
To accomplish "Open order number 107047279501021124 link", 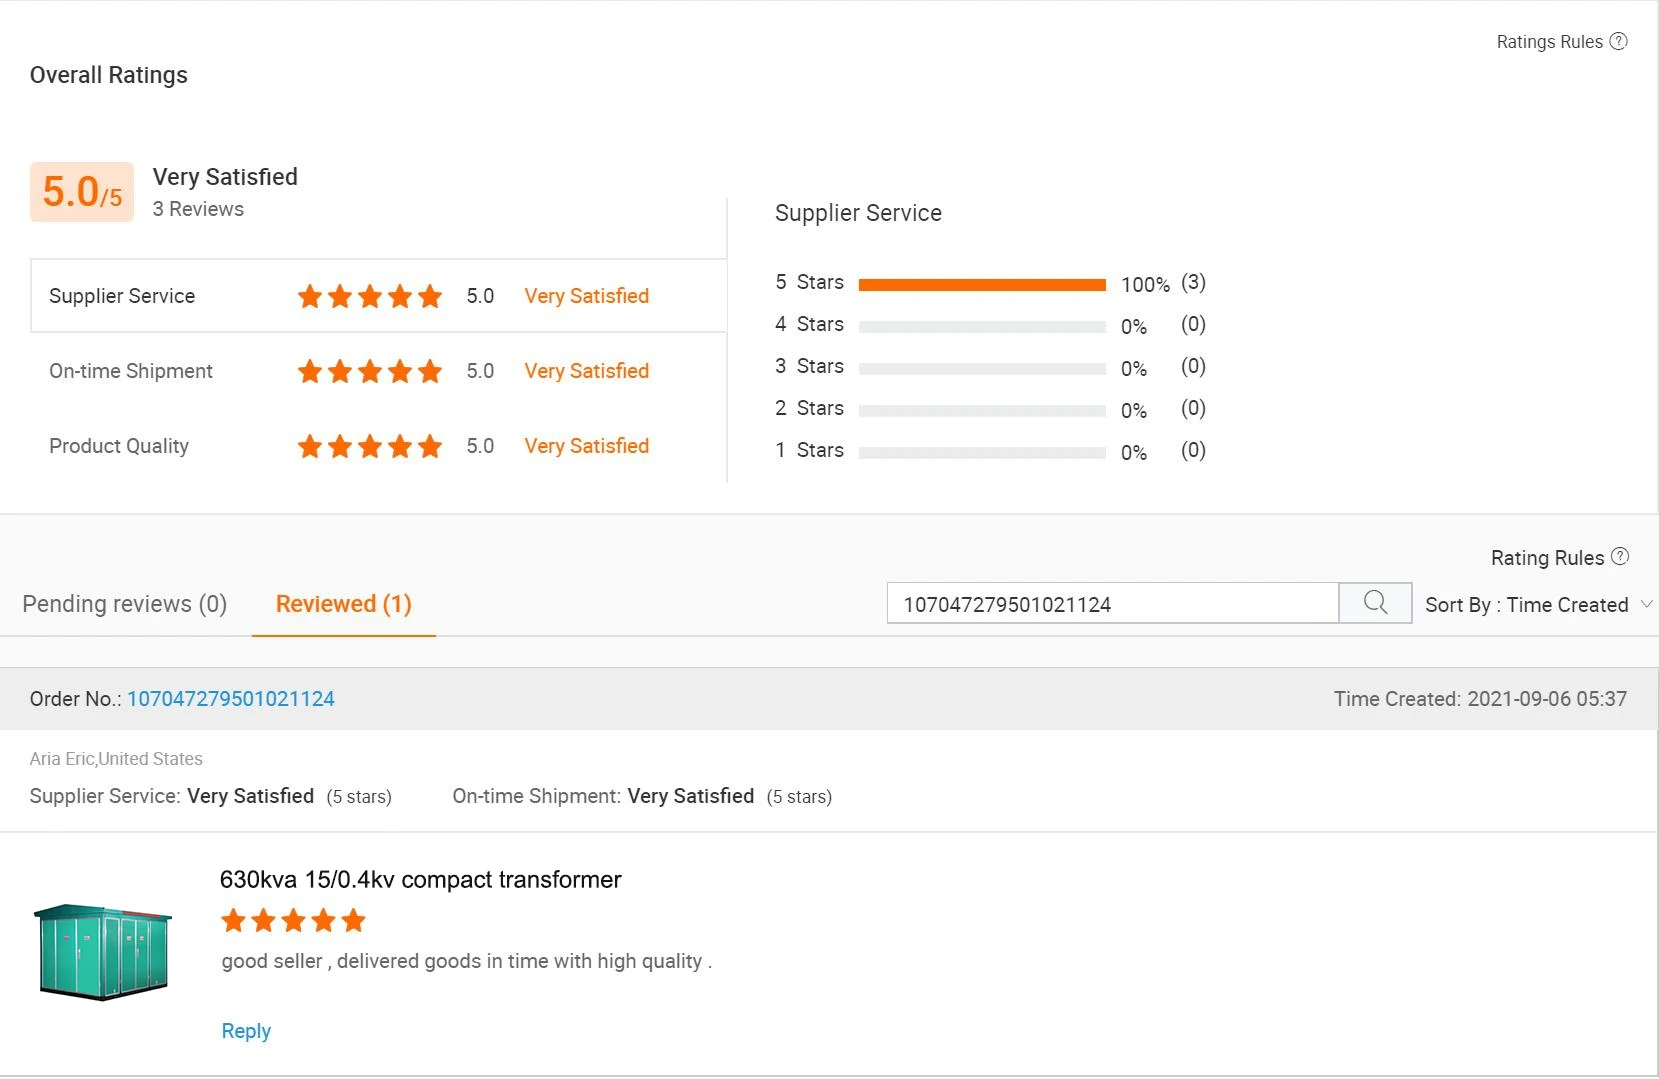I will click(231, 699).
